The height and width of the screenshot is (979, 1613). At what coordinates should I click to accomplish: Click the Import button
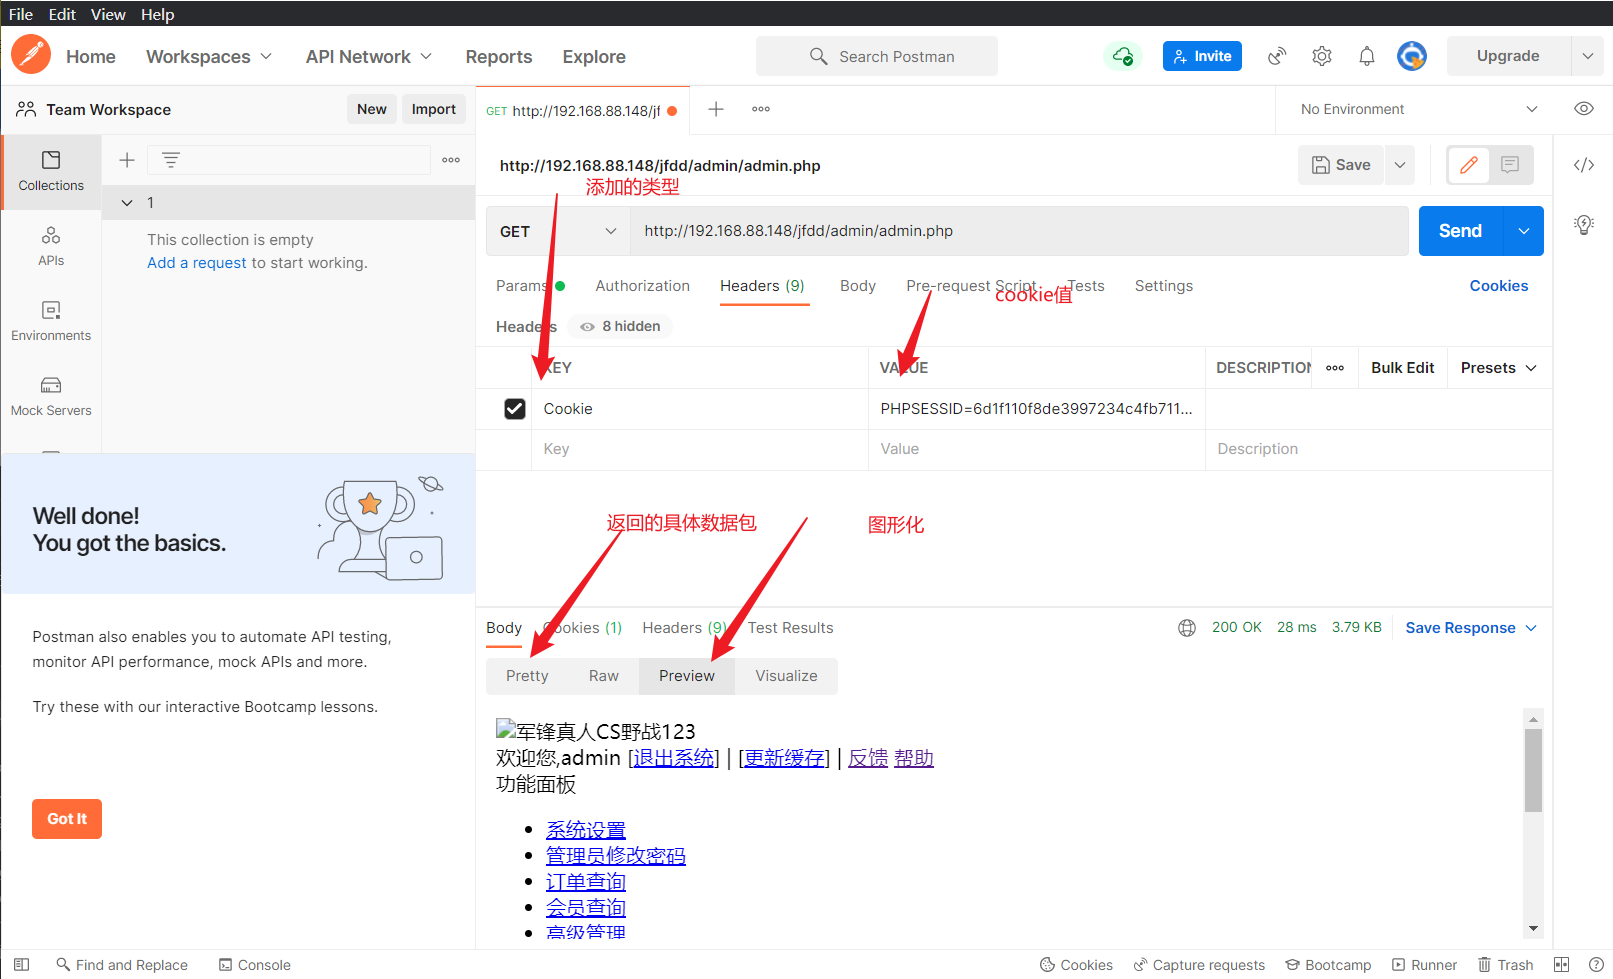[x=434, y=109]
